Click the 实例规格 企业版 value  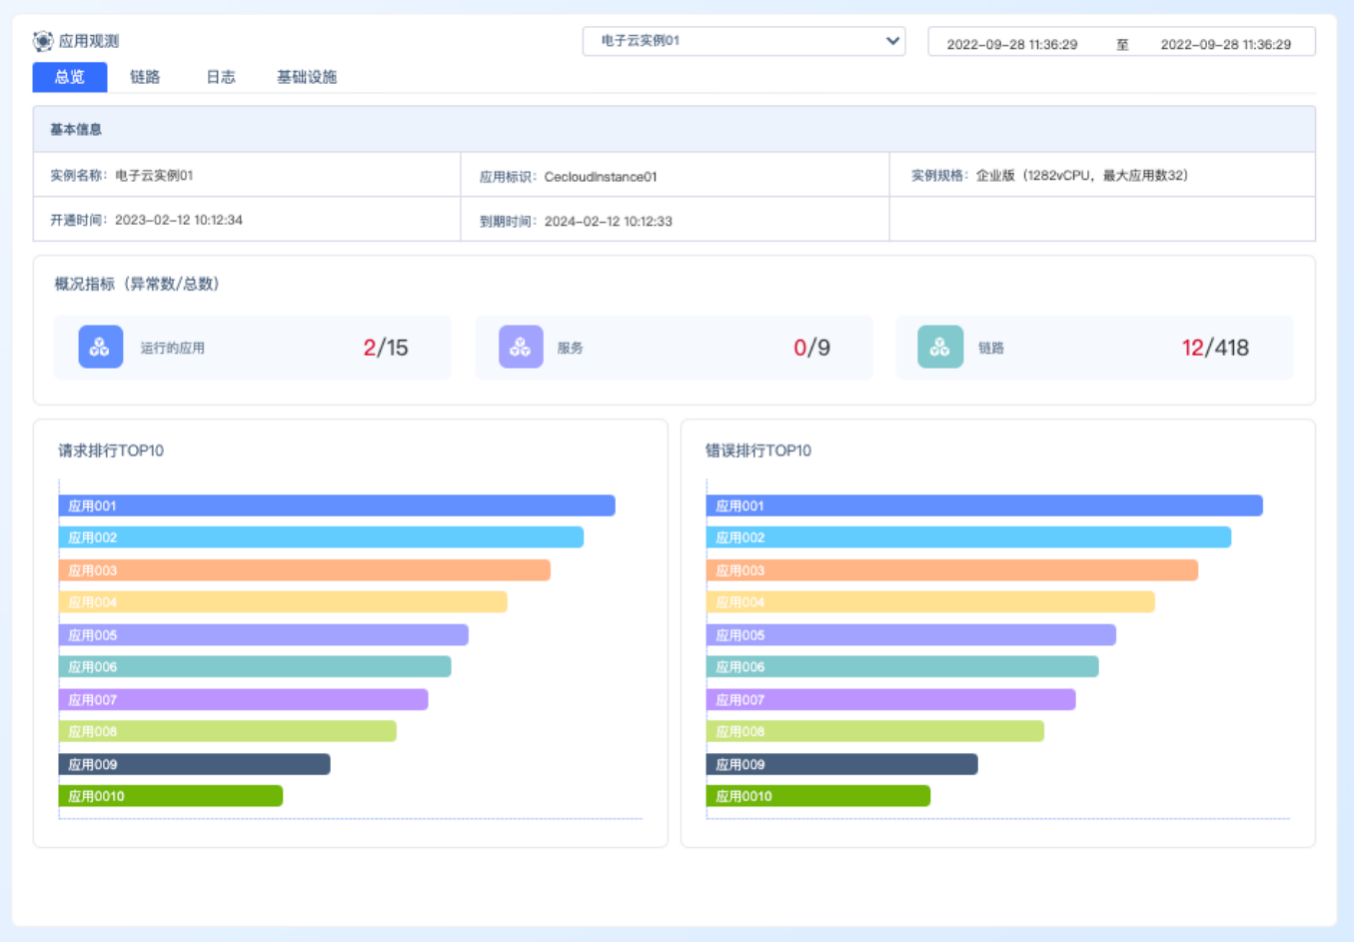click(x=1082, y=175)
